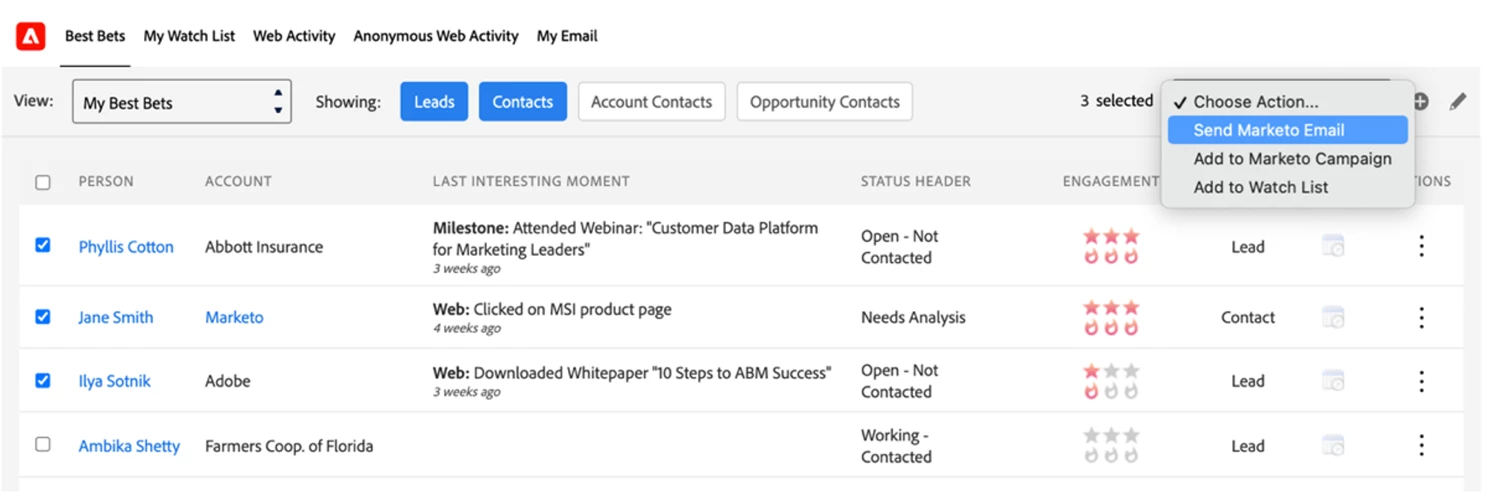This screenshot has height=497, width=1494.
Task: Select Send Marketo Email from dropdown
Action: pos(1268,130)
